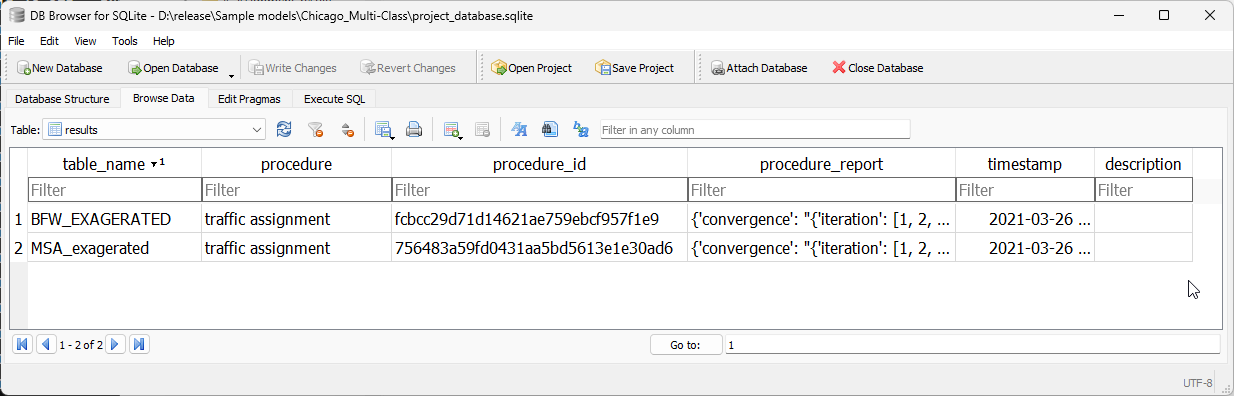Open the Tools menu

pos(125,41)
